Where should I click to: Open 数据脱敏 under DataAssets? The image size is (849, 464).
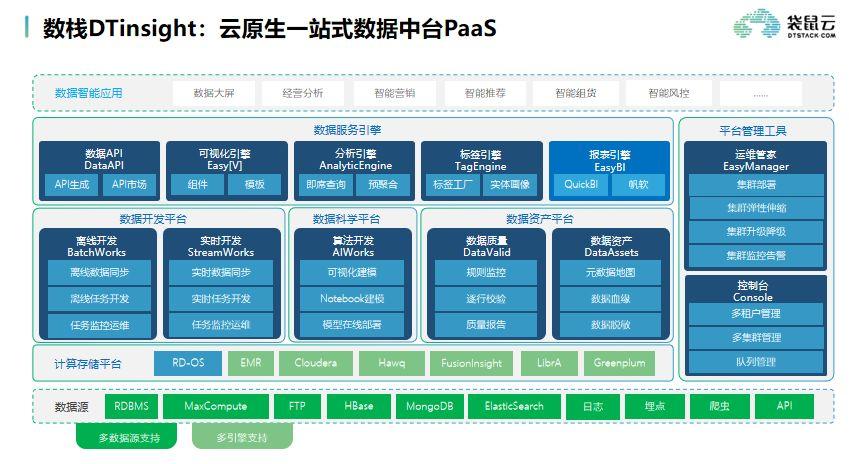(610, 325)
